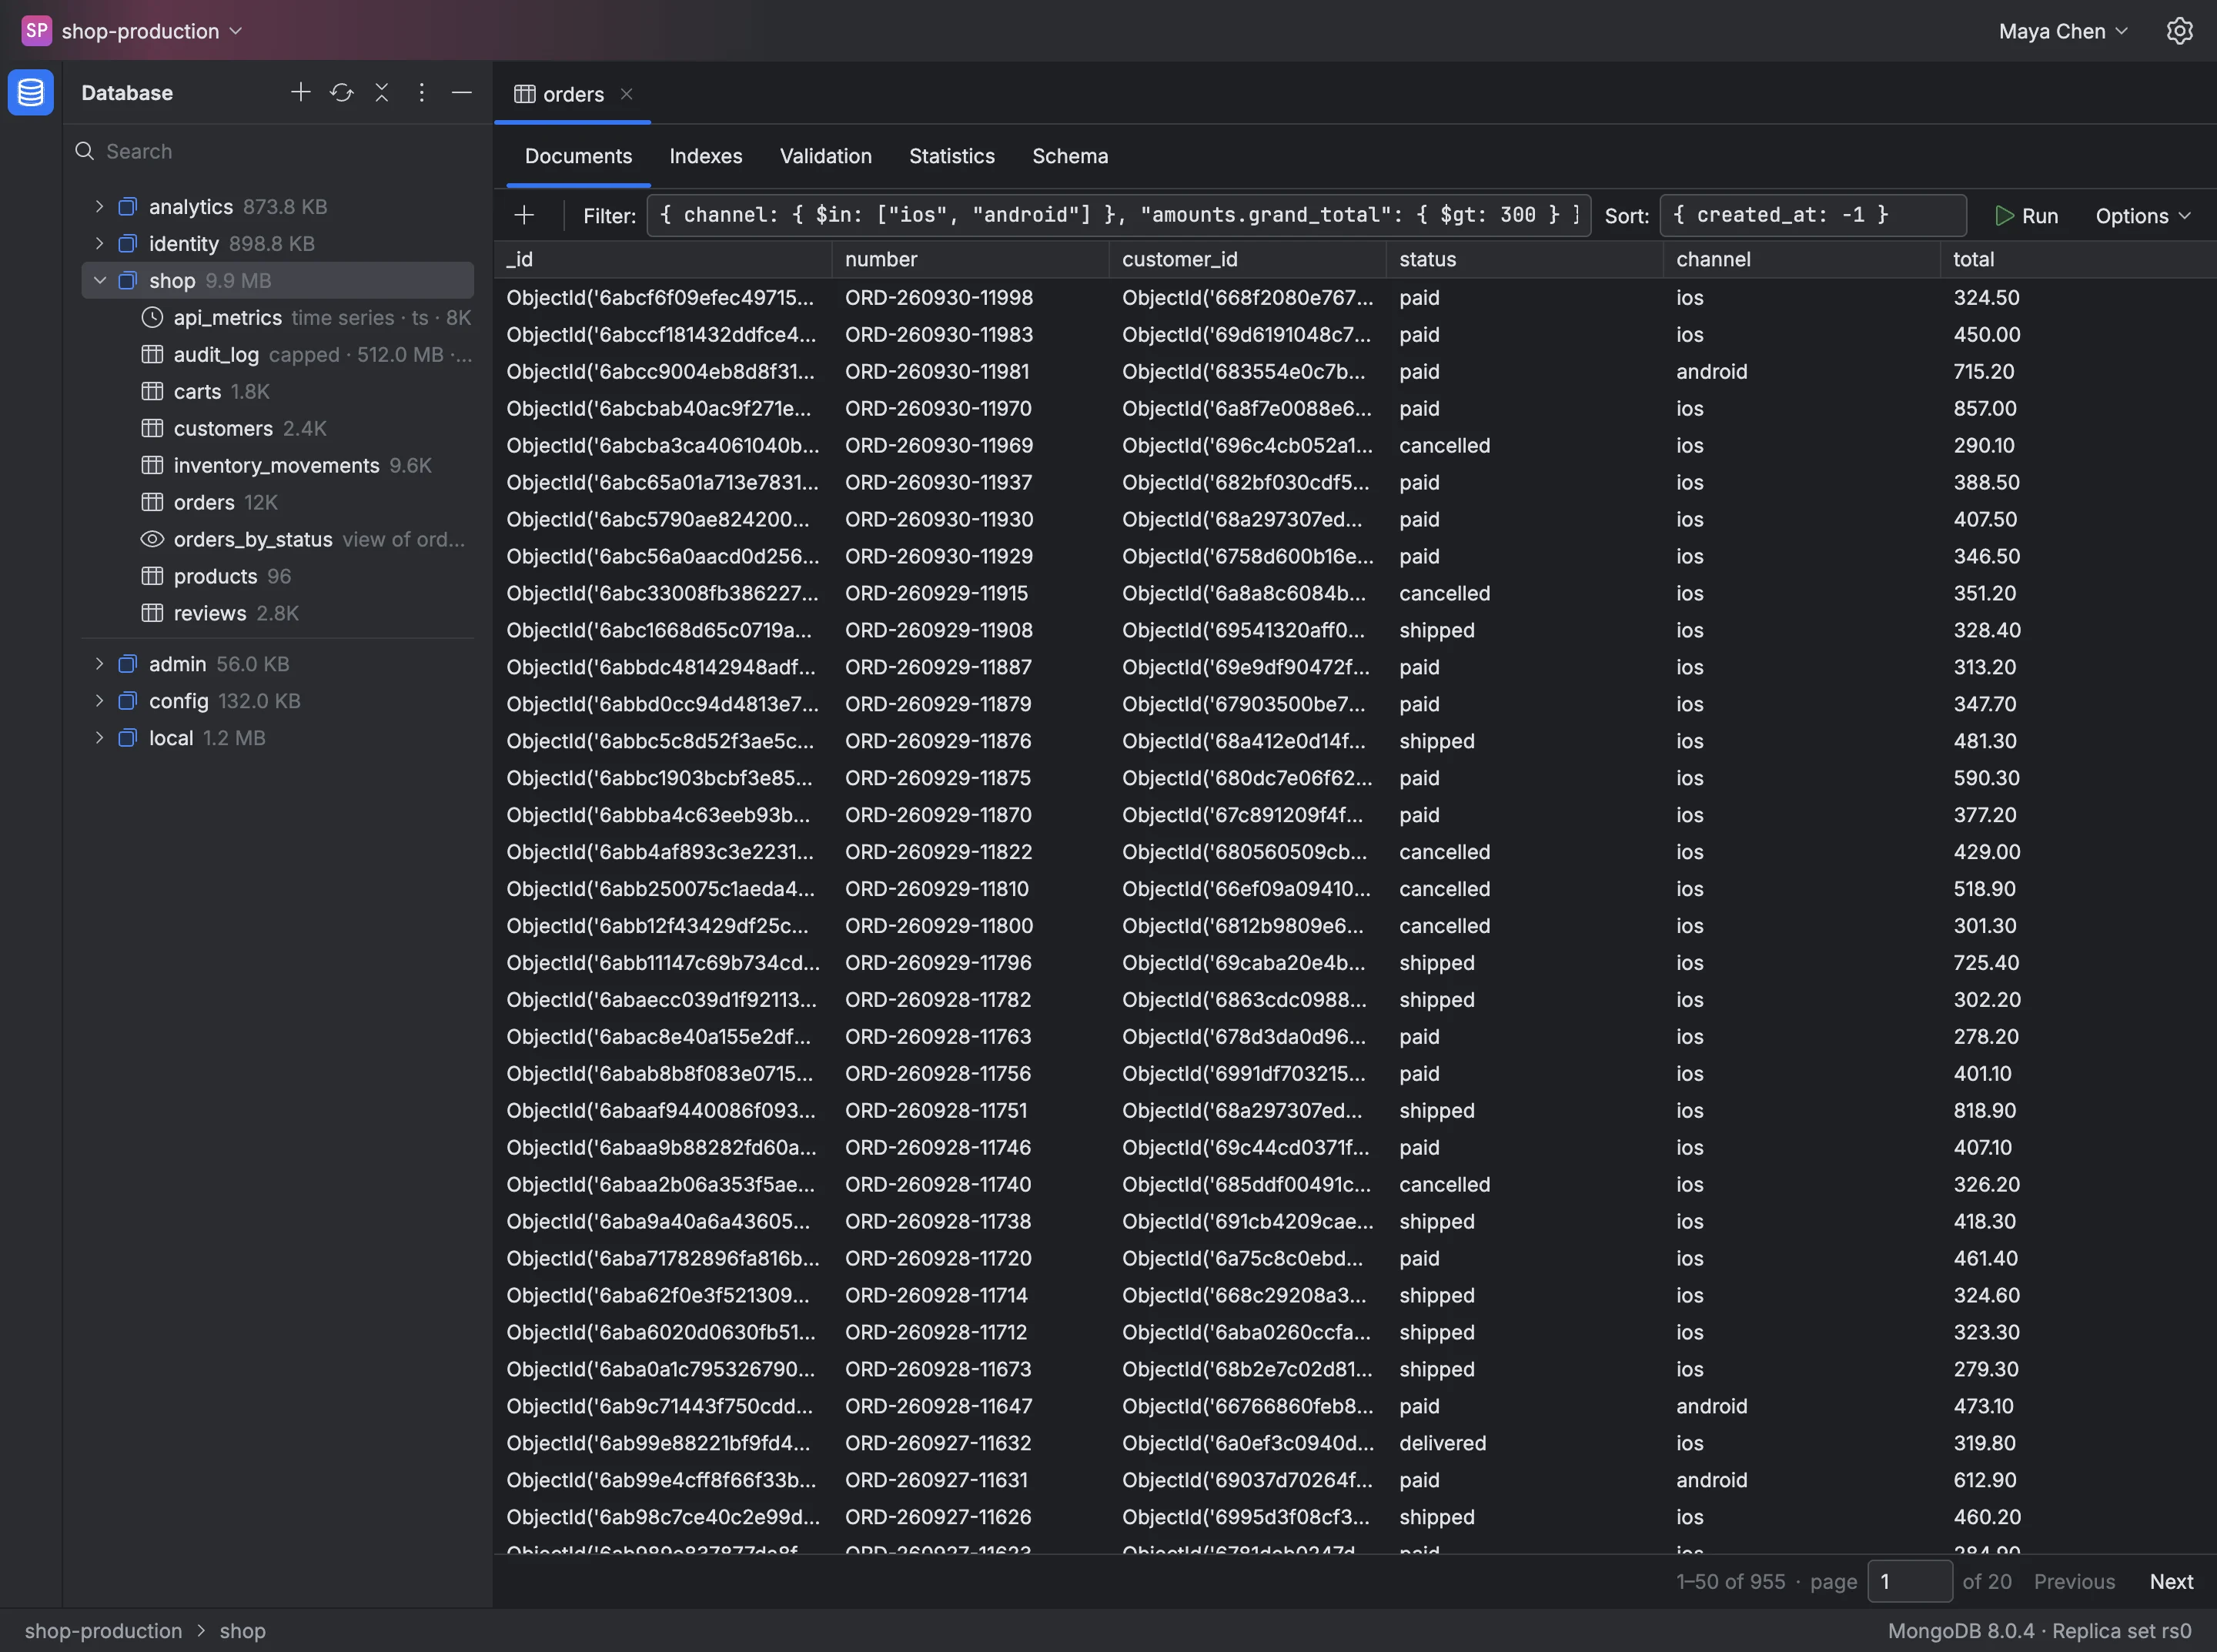Viewport: 2217px width, 1652px height.
Task: Switch to the Schema tab
Action: coord(1070,156)
